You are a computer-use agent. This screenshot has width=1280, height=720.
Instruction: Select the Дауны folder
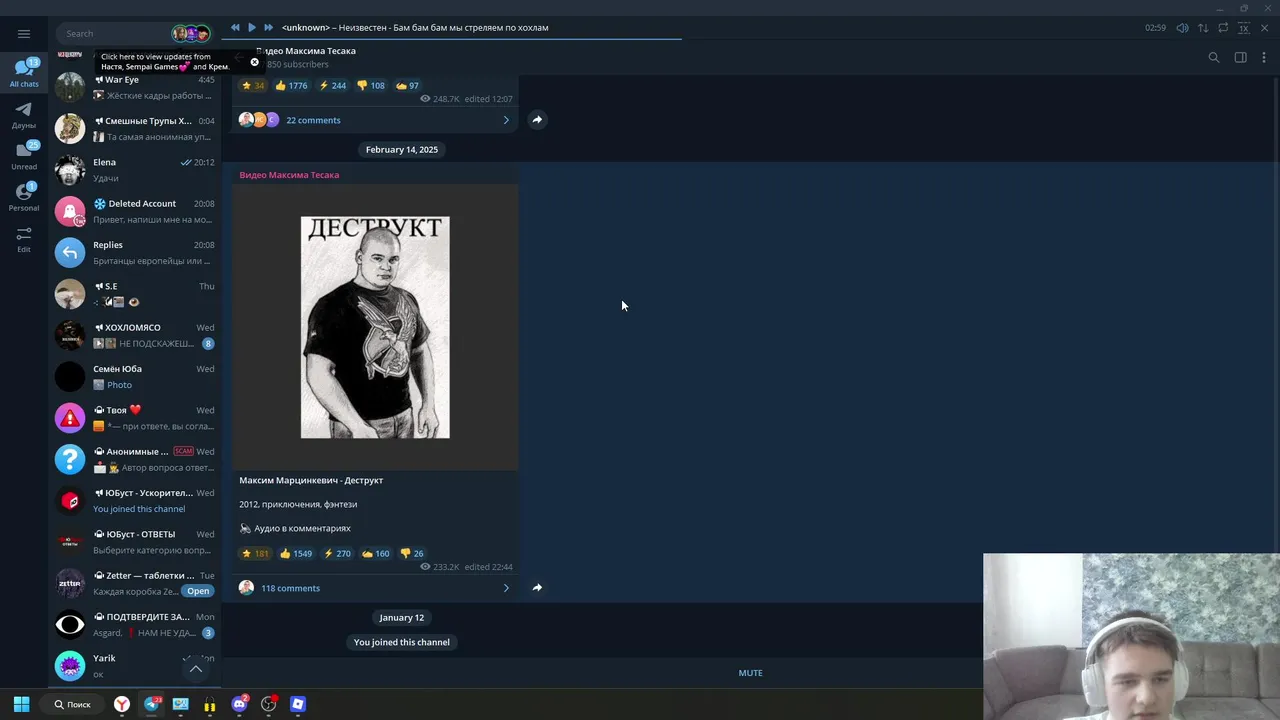pyautogui.click(x=24, y=115)
